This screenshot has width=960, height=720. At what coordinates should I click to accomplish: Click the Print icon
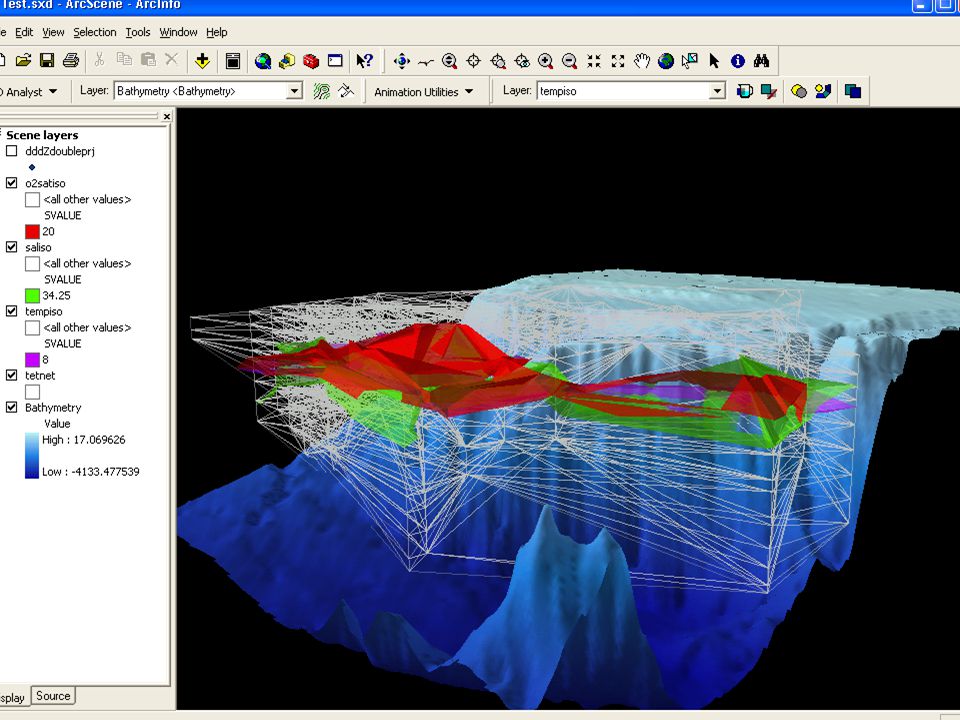pyautogui.click(x=71, y=60)
